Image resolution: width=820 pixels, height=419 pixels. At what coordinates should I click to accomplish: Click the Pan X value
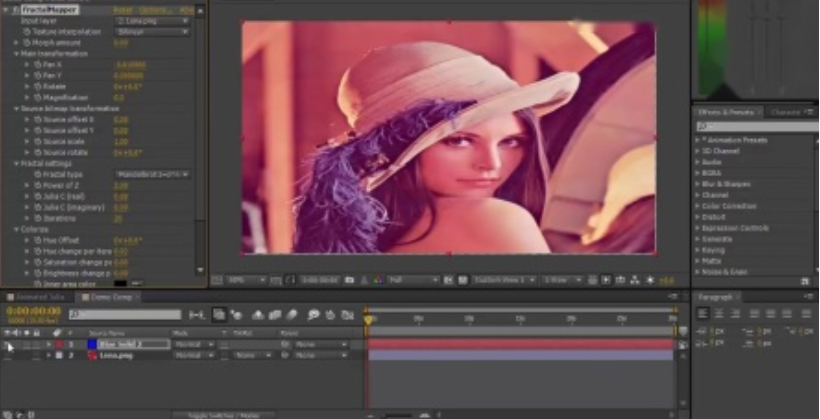[130, 64]
